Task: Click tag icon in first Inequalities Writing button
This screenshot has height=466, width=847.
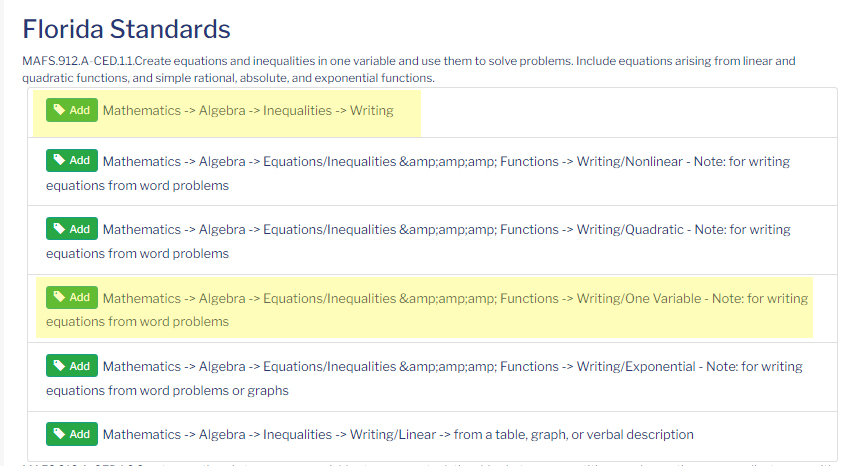Action: pos(59,110)
